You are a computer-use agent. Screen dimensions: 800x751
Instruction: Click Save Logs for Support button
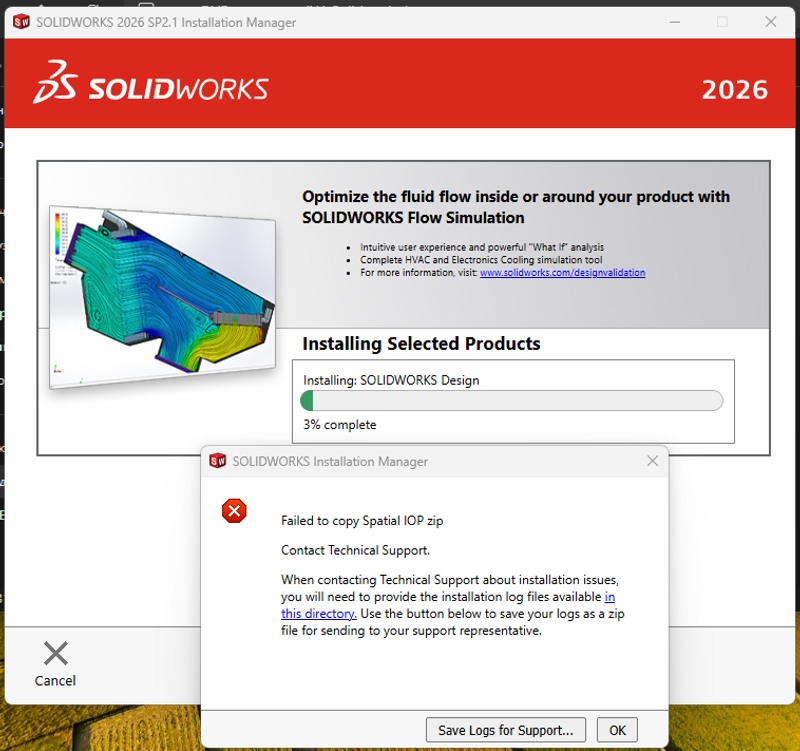tap(506, 730)
